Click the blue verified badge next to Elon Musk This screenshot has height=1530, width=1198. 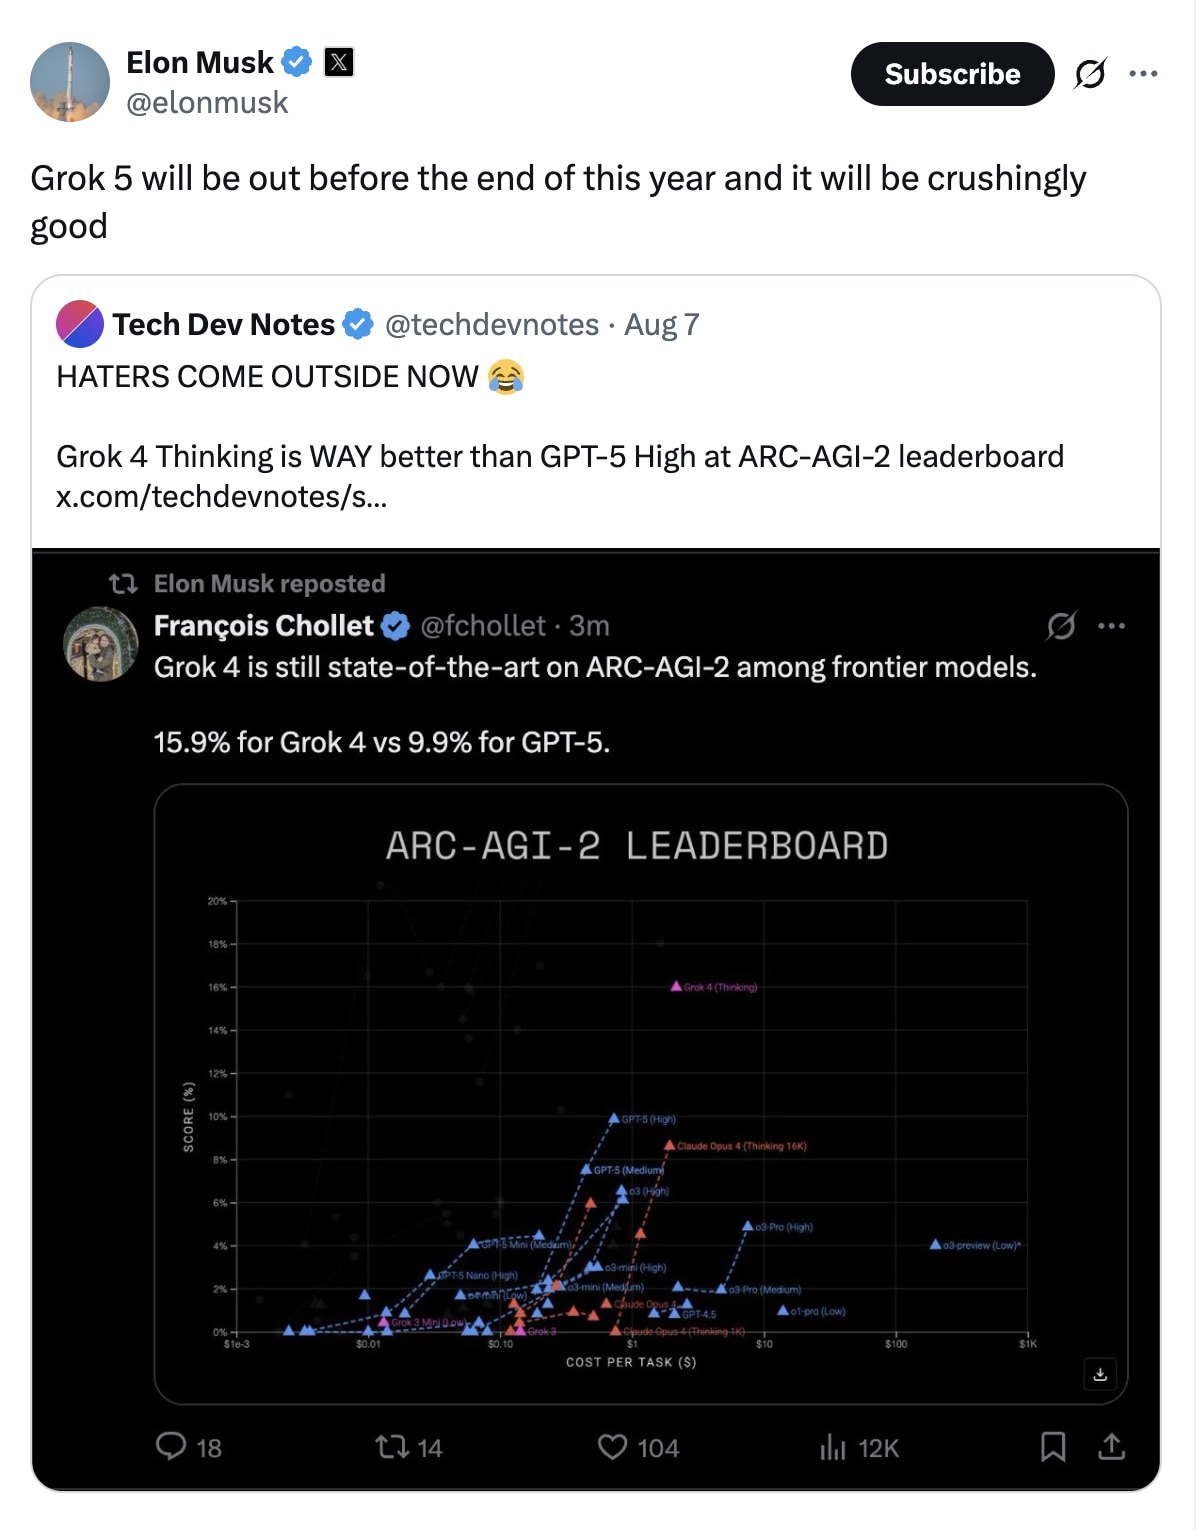297,62
